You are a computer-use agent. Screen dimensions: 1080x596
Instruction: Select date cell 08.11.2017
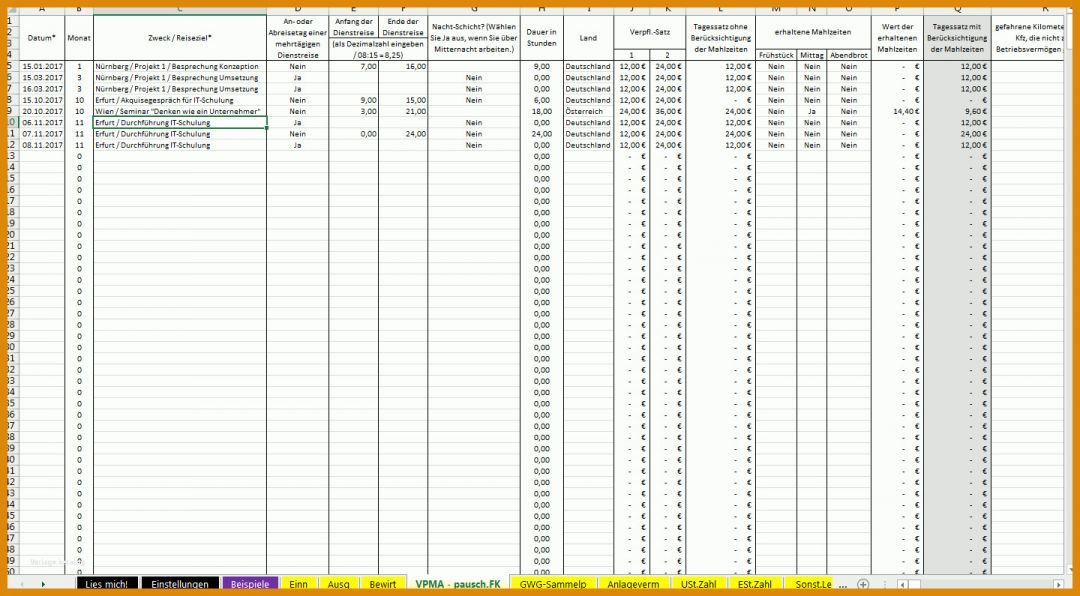click(42, 145)
